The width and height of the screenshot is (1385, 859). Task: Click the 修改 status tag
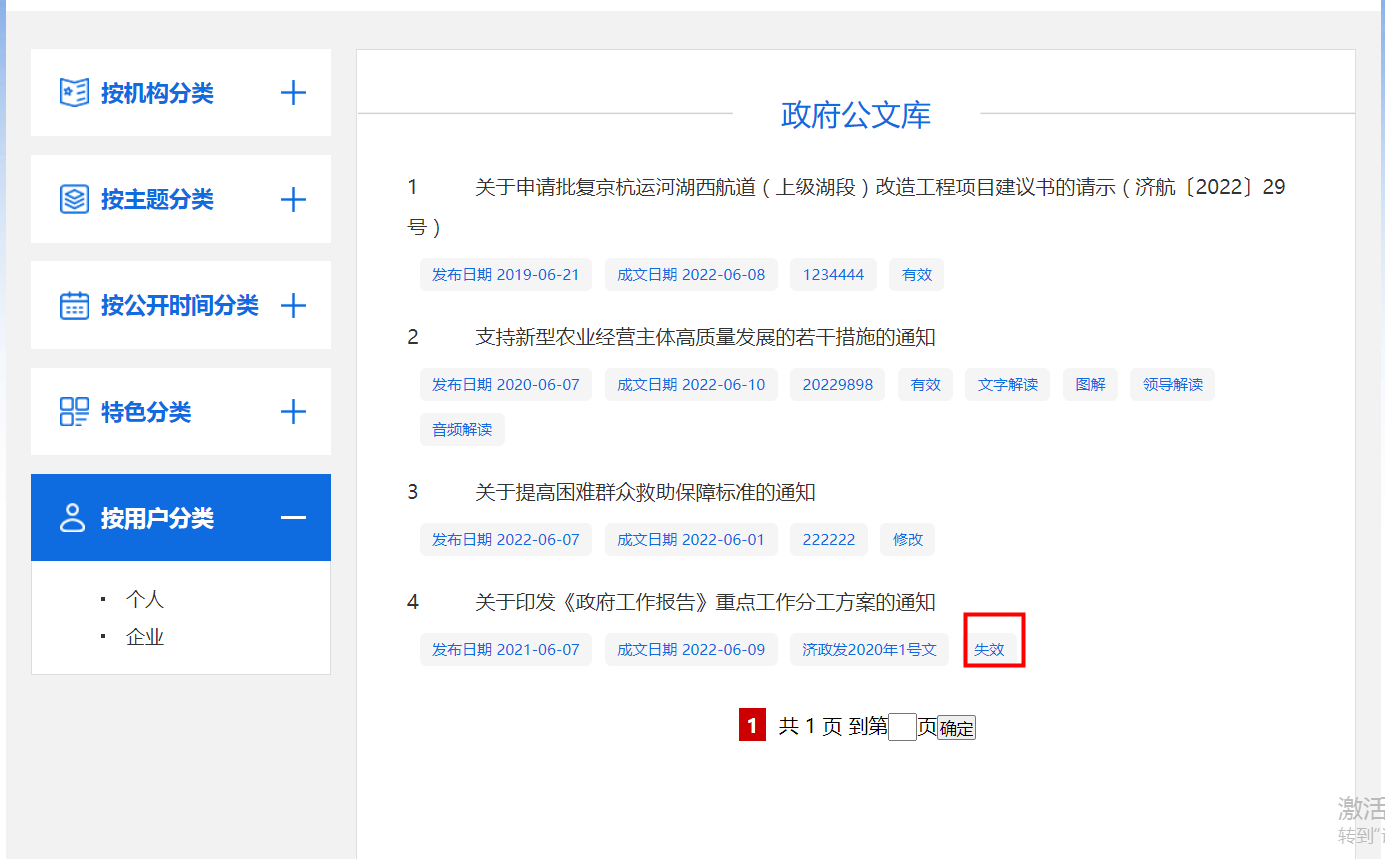908,540
